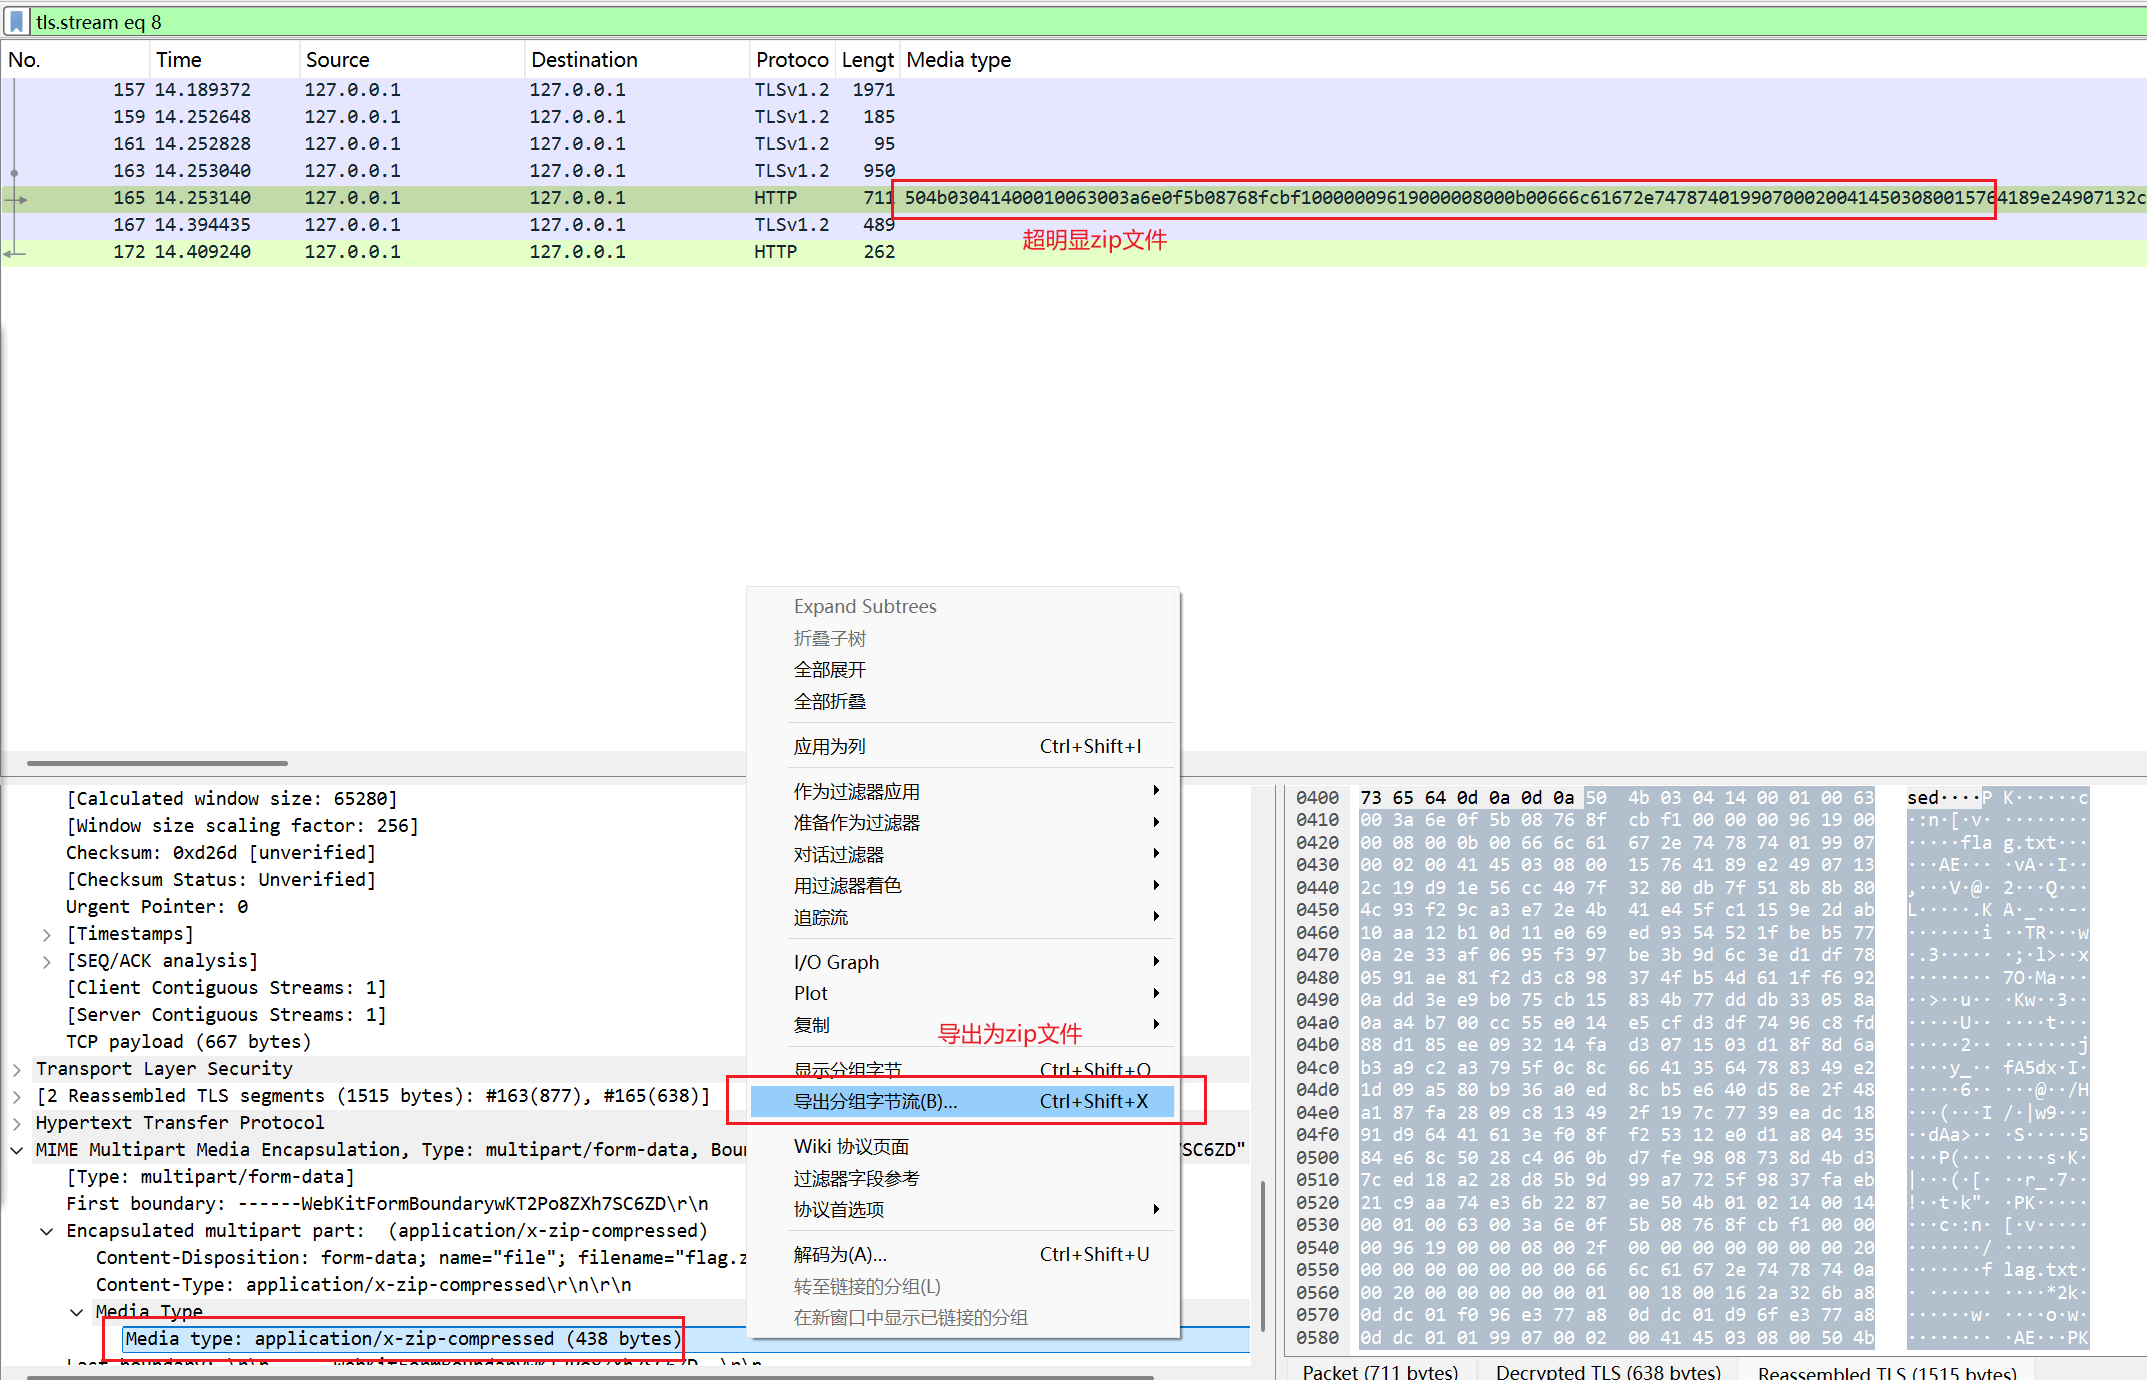The width and height of the screenshot is (2147, 1380).
Task: Sort by the Protocol column header
Action: (791, 60)
